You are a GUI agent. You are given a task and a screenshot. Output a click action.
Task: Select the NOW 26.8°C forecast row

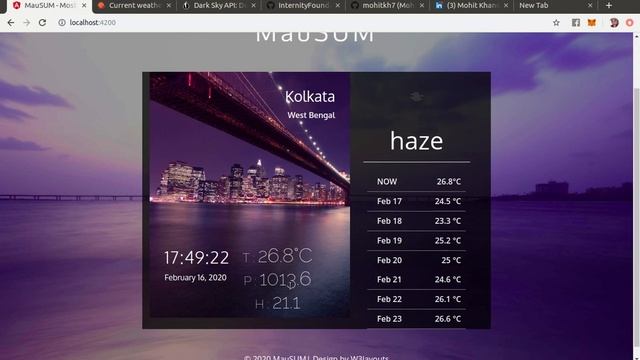coord(416,182)
